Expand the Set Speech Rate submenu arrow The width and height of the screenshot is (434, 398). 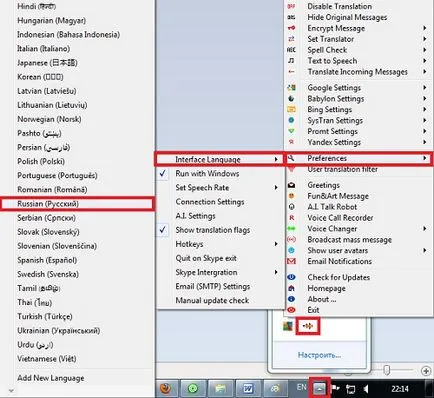(276, 187)
